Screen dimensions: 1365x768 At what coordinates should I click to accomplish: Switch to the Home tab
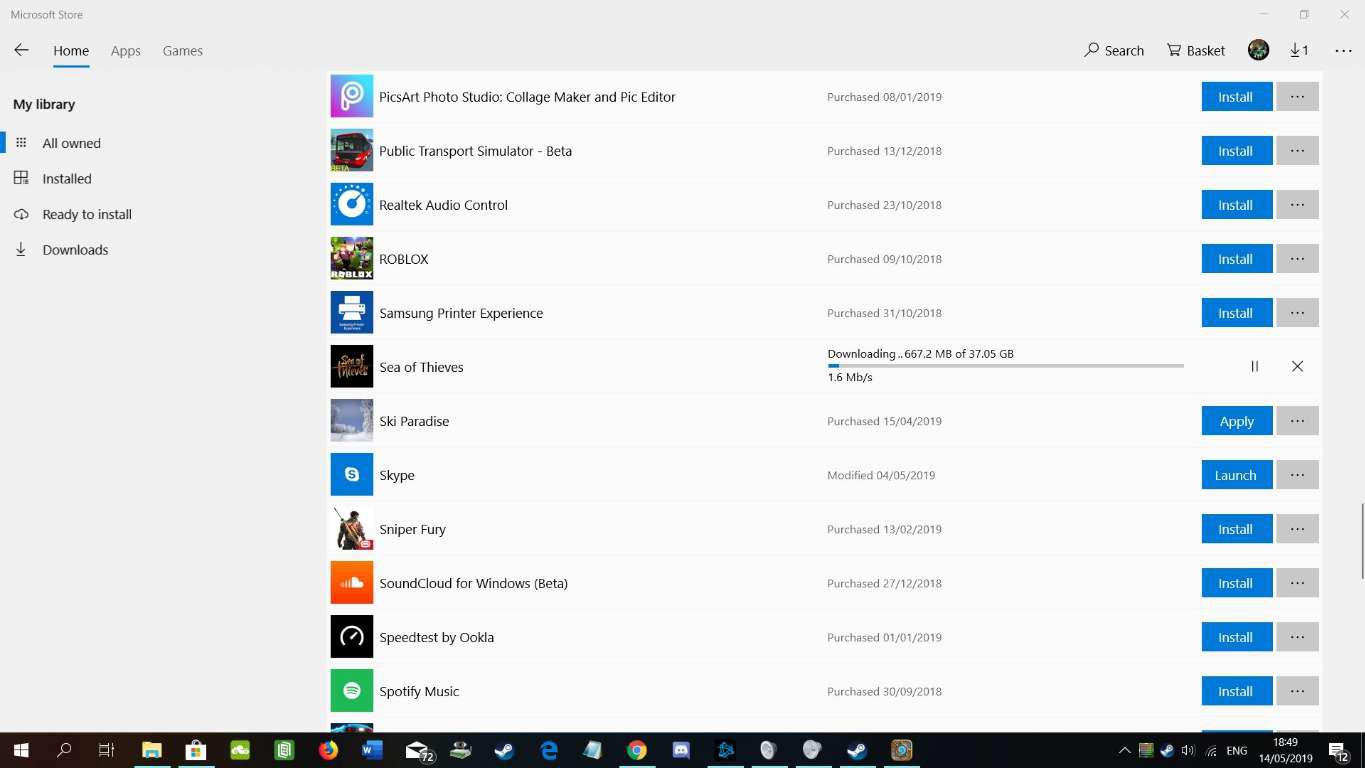pyautogui.click(x=71, y=50)
